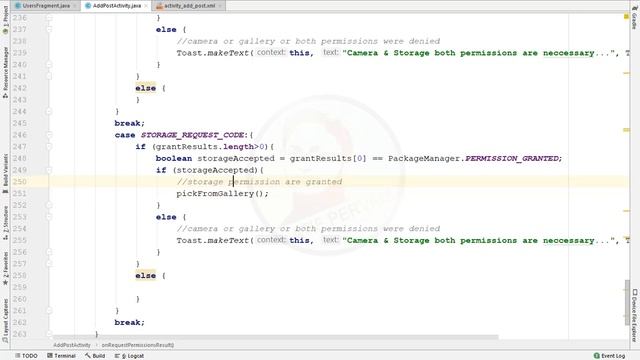This screenshot has width=640, height=360.
Task: Open the Build tool window
Action: [x=95, y=356]
